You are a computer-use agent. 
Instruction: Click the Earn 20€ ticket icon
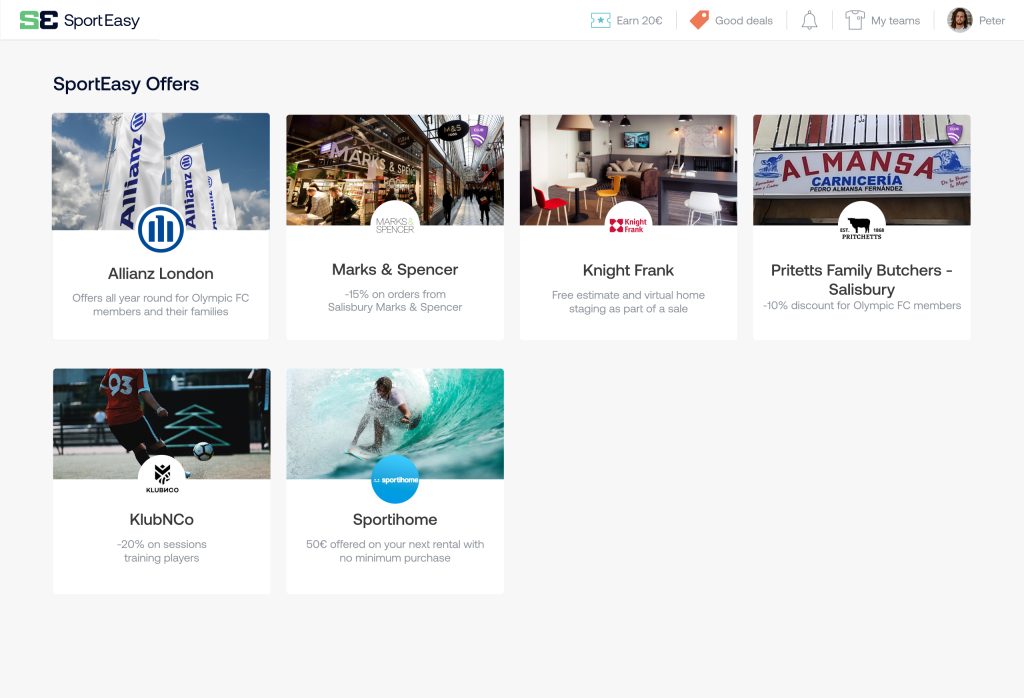click(600, 20)
